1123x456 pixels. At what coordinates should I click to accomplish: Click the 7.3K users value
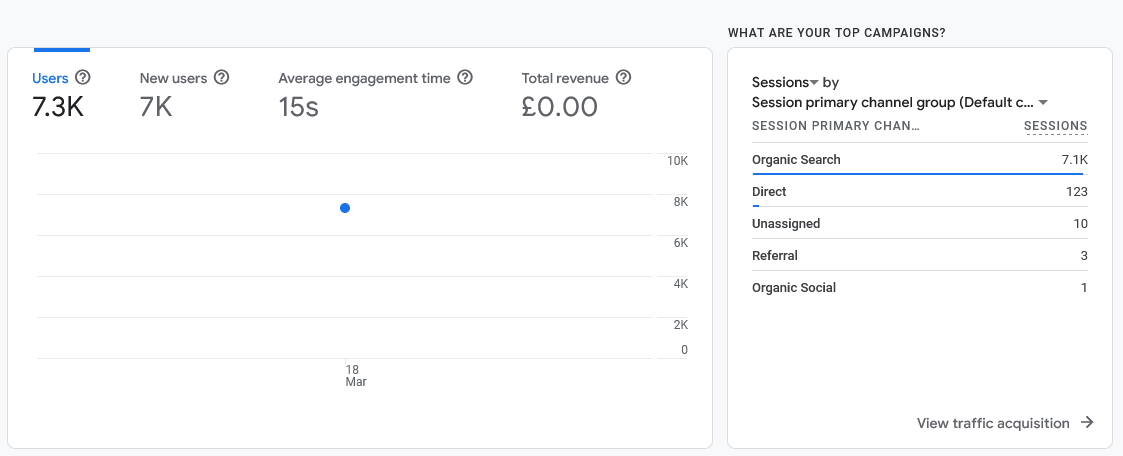[x=58, y=107]
